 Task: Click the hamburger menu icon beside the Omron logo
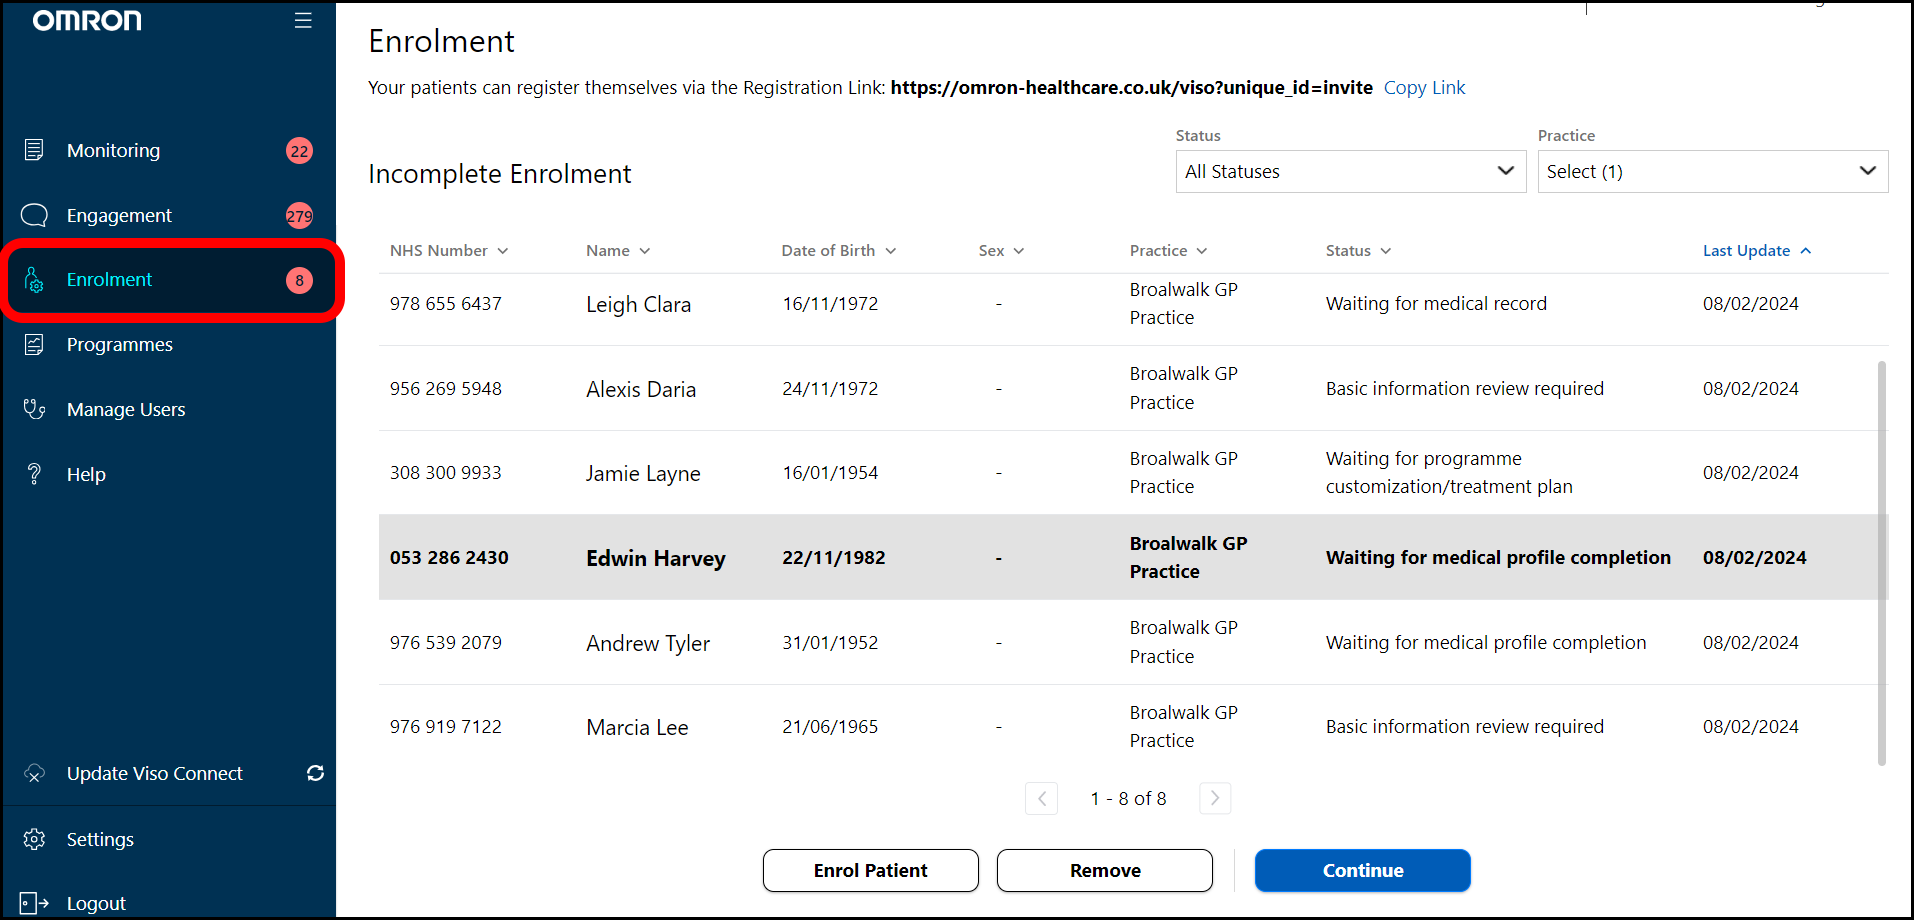click(303, 21)
